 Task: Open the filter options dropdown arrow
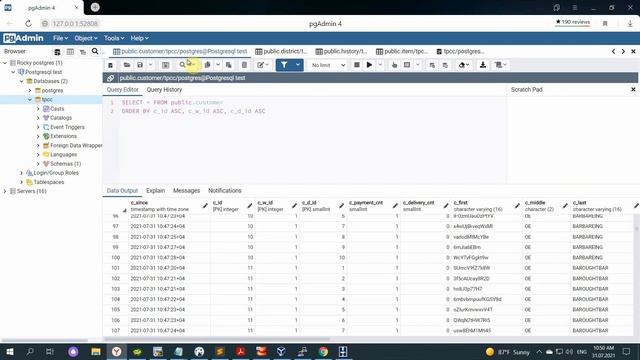[298, 65]
